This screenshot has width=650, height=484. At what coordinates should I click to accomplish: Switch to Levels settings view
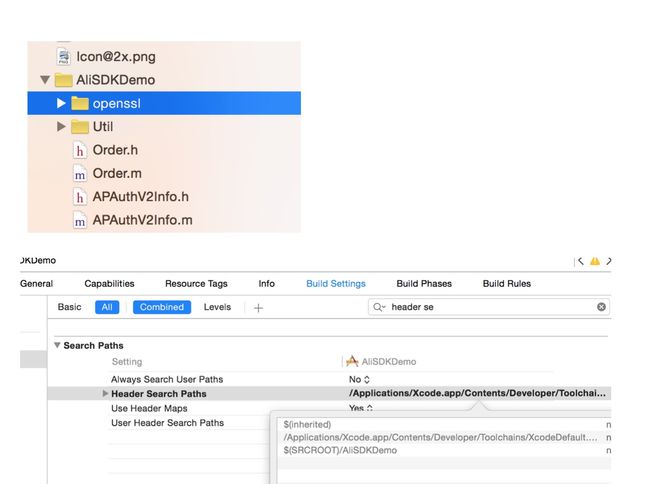[217, 307]
